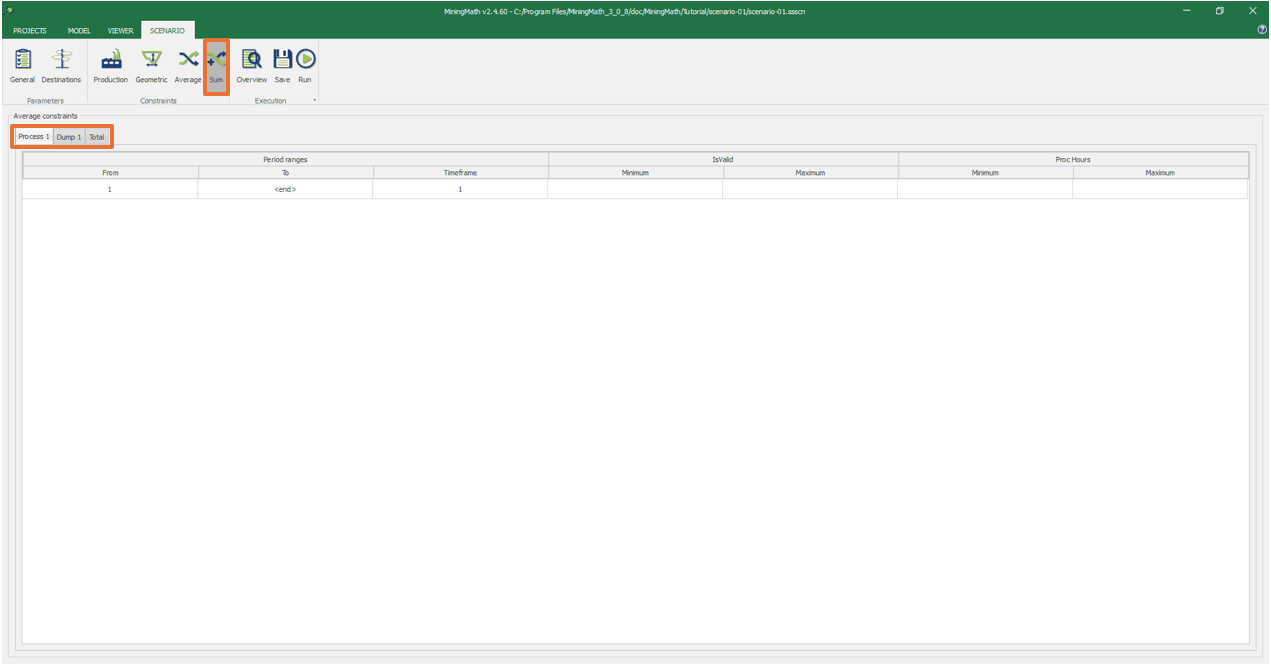Viewport: 1271px width, 664px height.
Task: Select the Average constraints icon
Action: click(188, 66)
